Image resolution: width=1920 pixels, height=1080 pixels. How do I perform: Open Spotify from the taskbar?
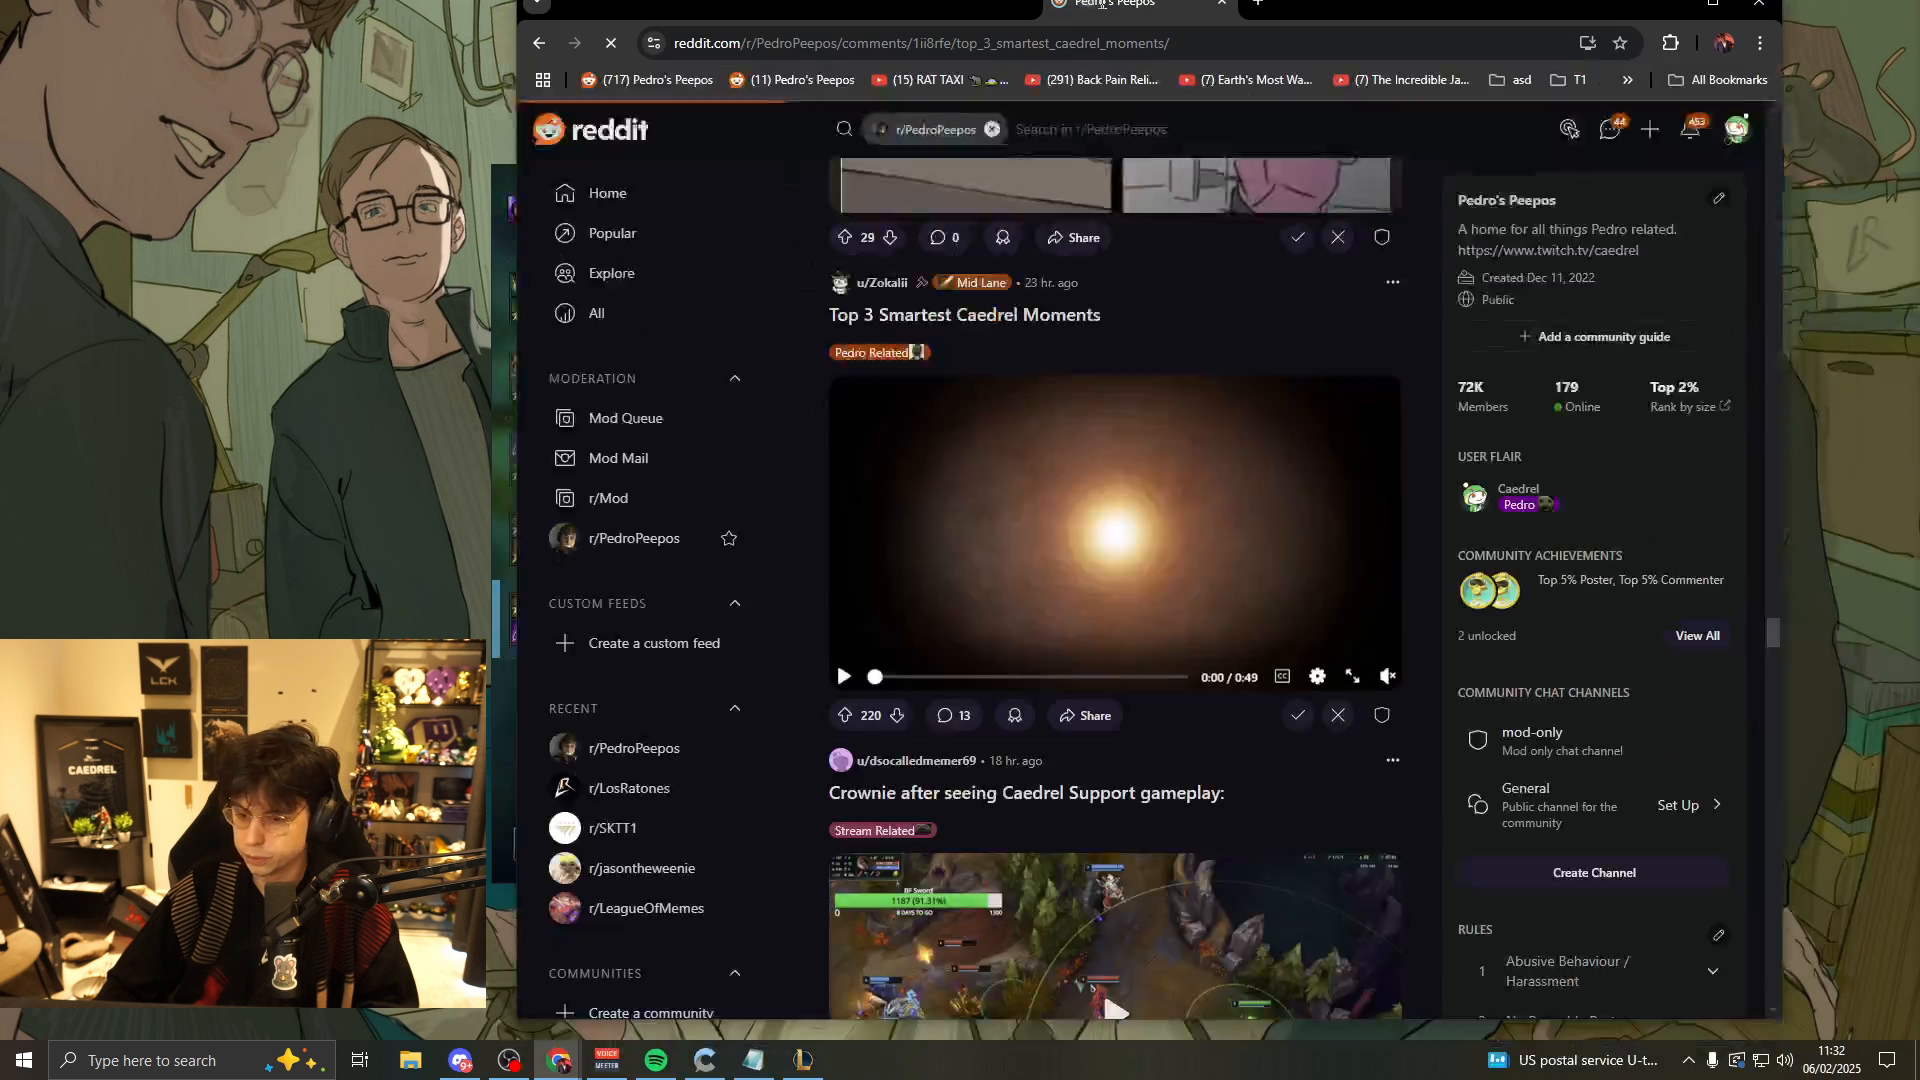[656, 1060]
